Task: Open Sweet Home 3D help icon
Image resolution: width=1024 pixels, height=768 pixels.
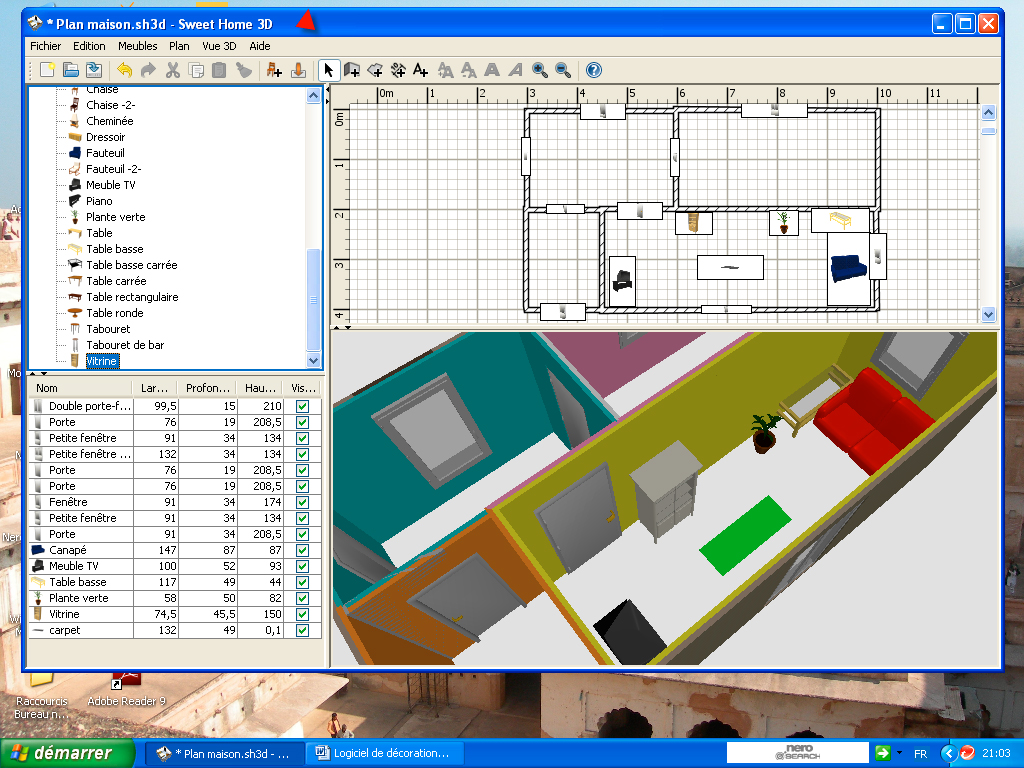Action: [594, 70]
